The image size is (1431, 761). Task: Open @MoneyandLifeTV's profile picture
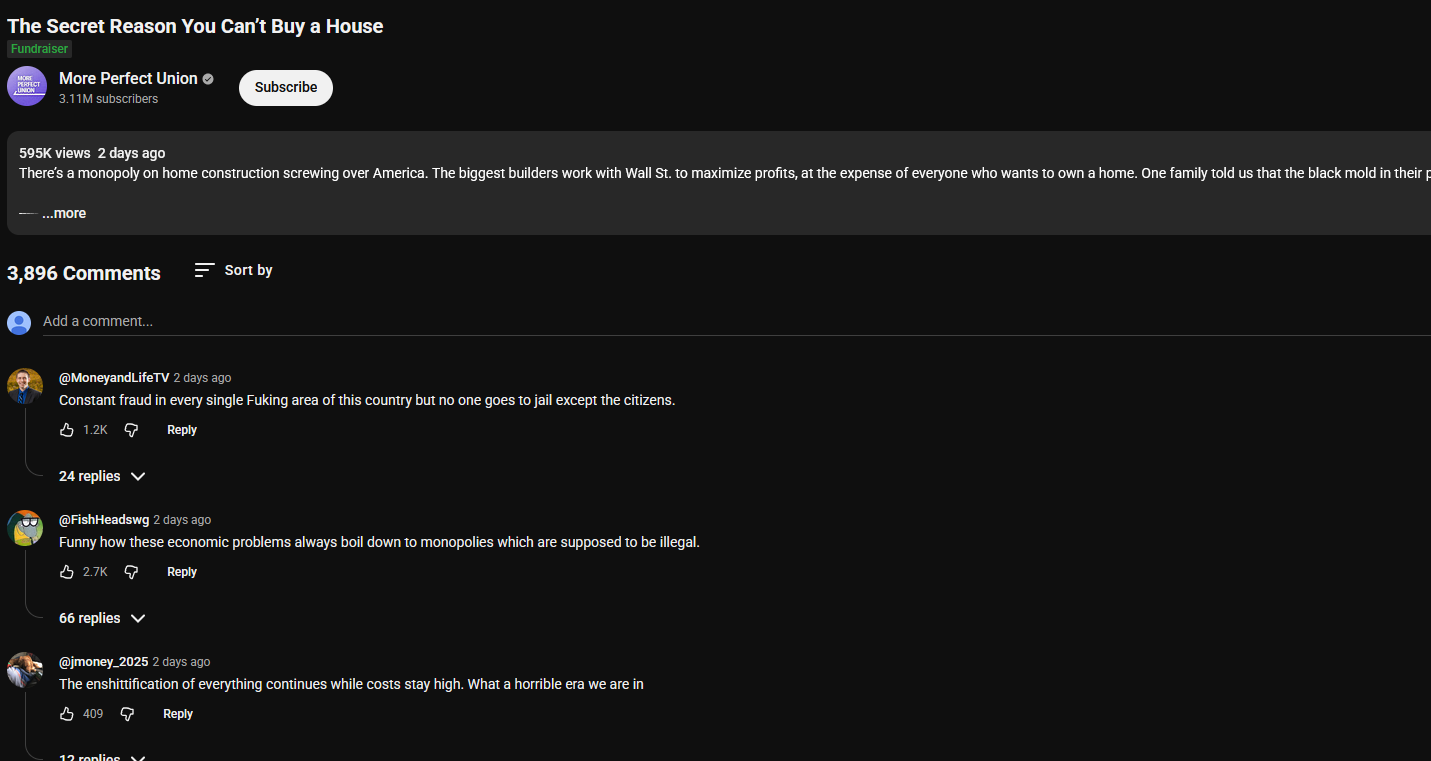coord(25,385)
